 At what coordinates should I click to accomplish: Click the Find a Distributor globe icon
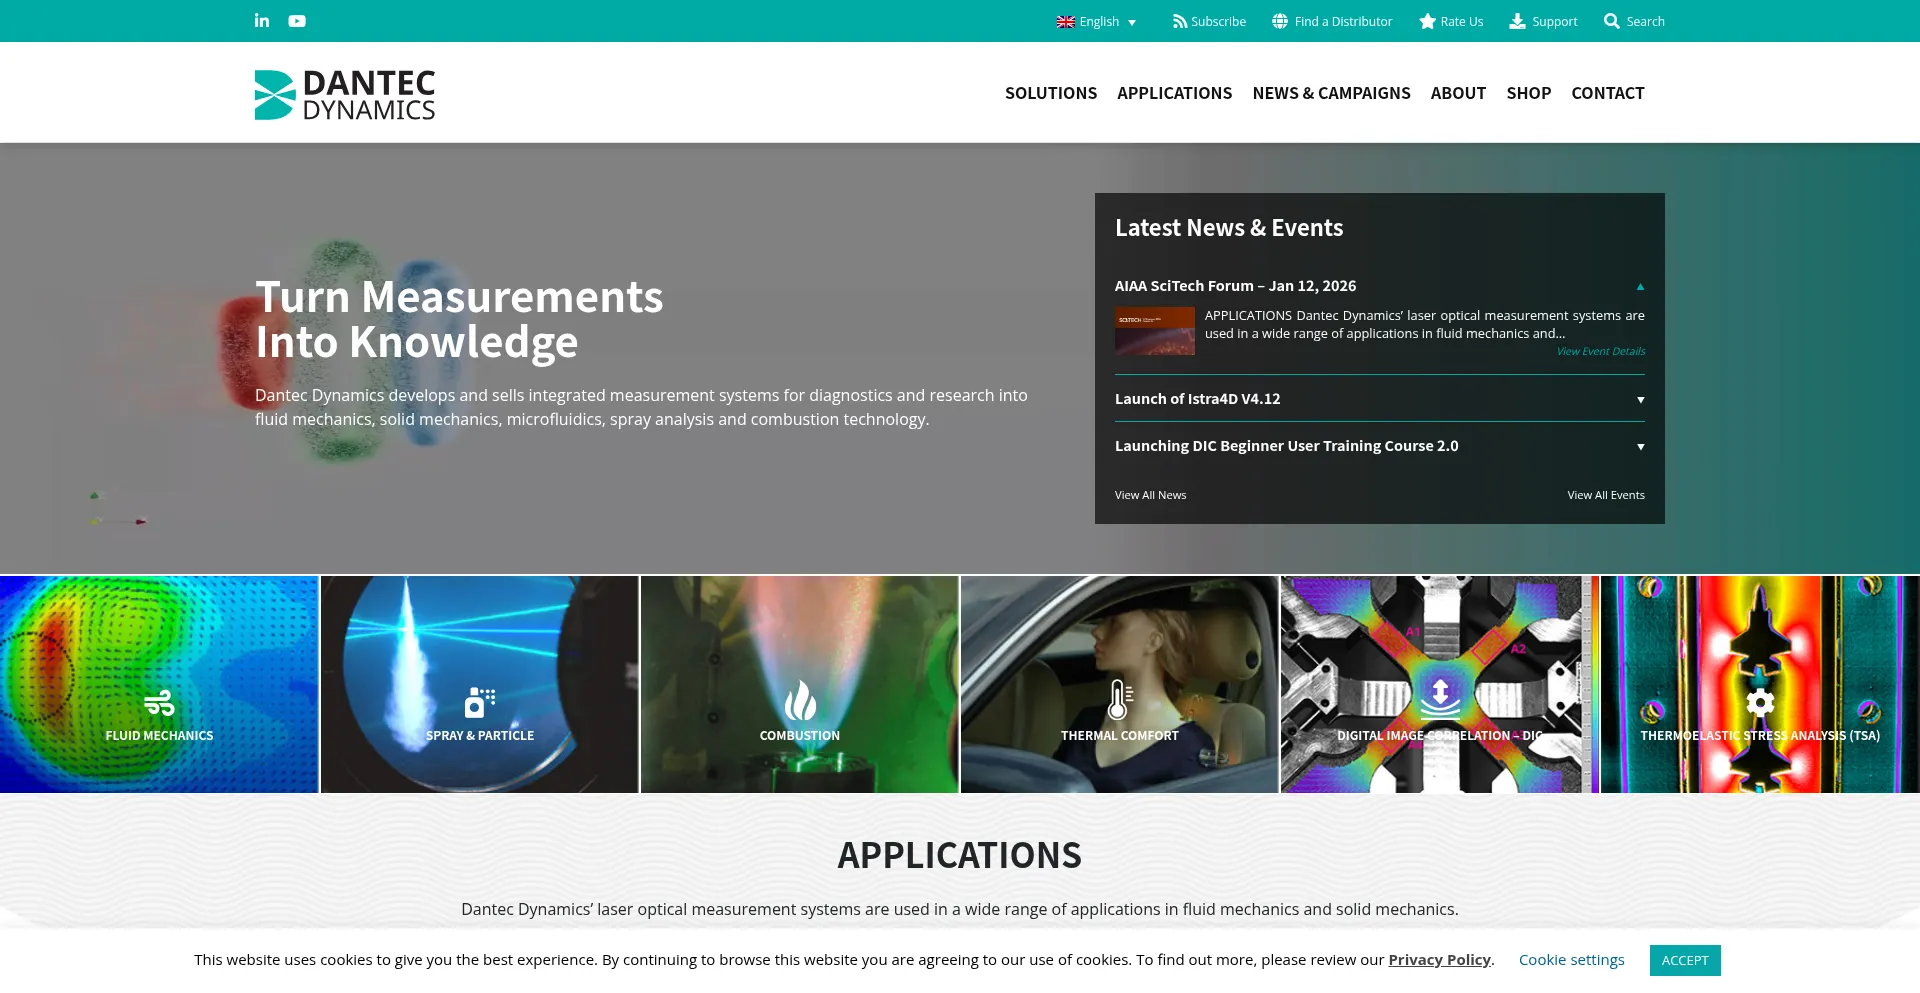[x=1280, y=21]
